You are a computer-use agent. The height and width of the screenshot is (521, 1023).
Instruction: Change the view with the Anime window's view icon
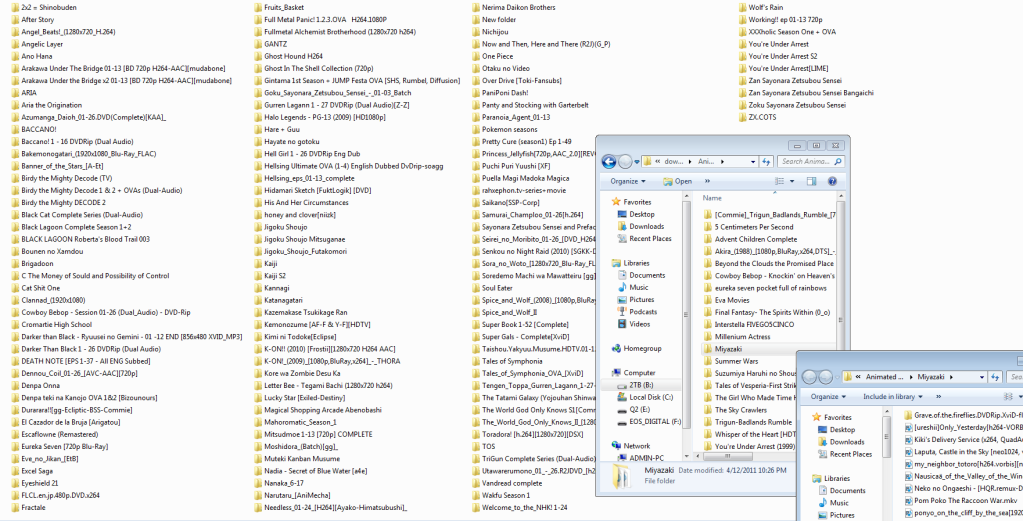[780, 181]
